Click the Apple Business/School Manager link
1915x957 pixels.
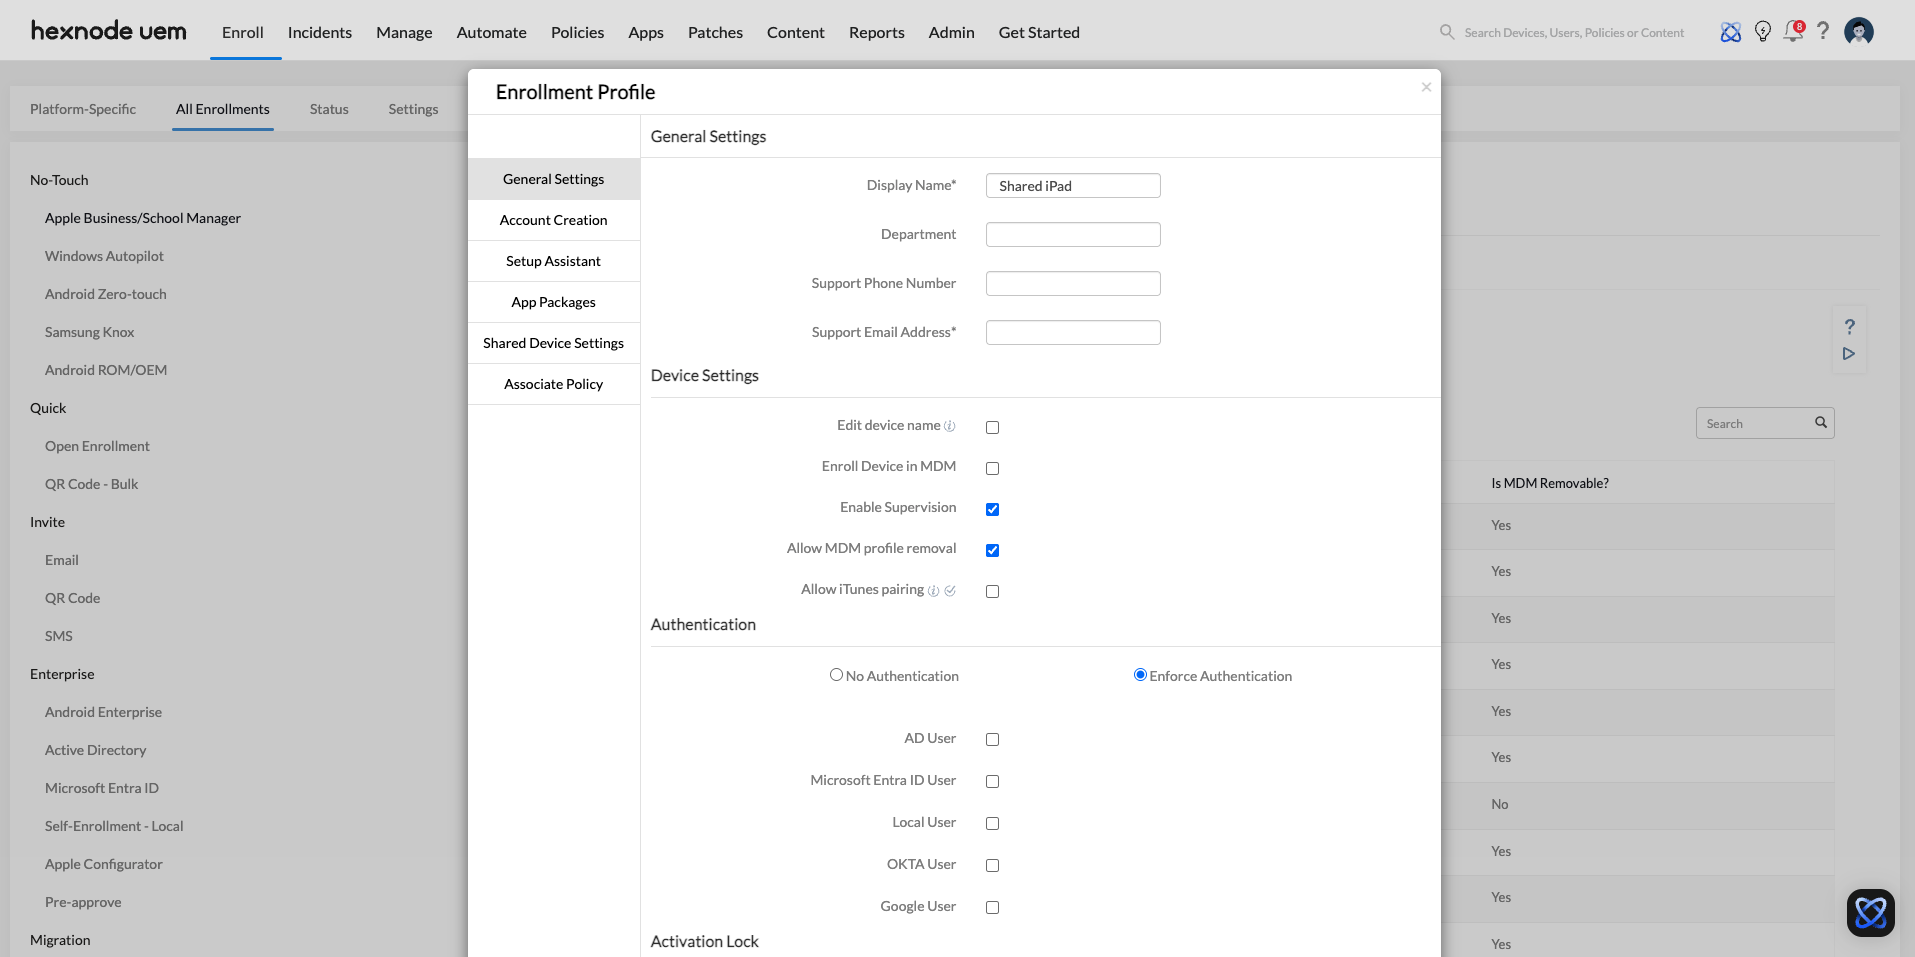142,218
